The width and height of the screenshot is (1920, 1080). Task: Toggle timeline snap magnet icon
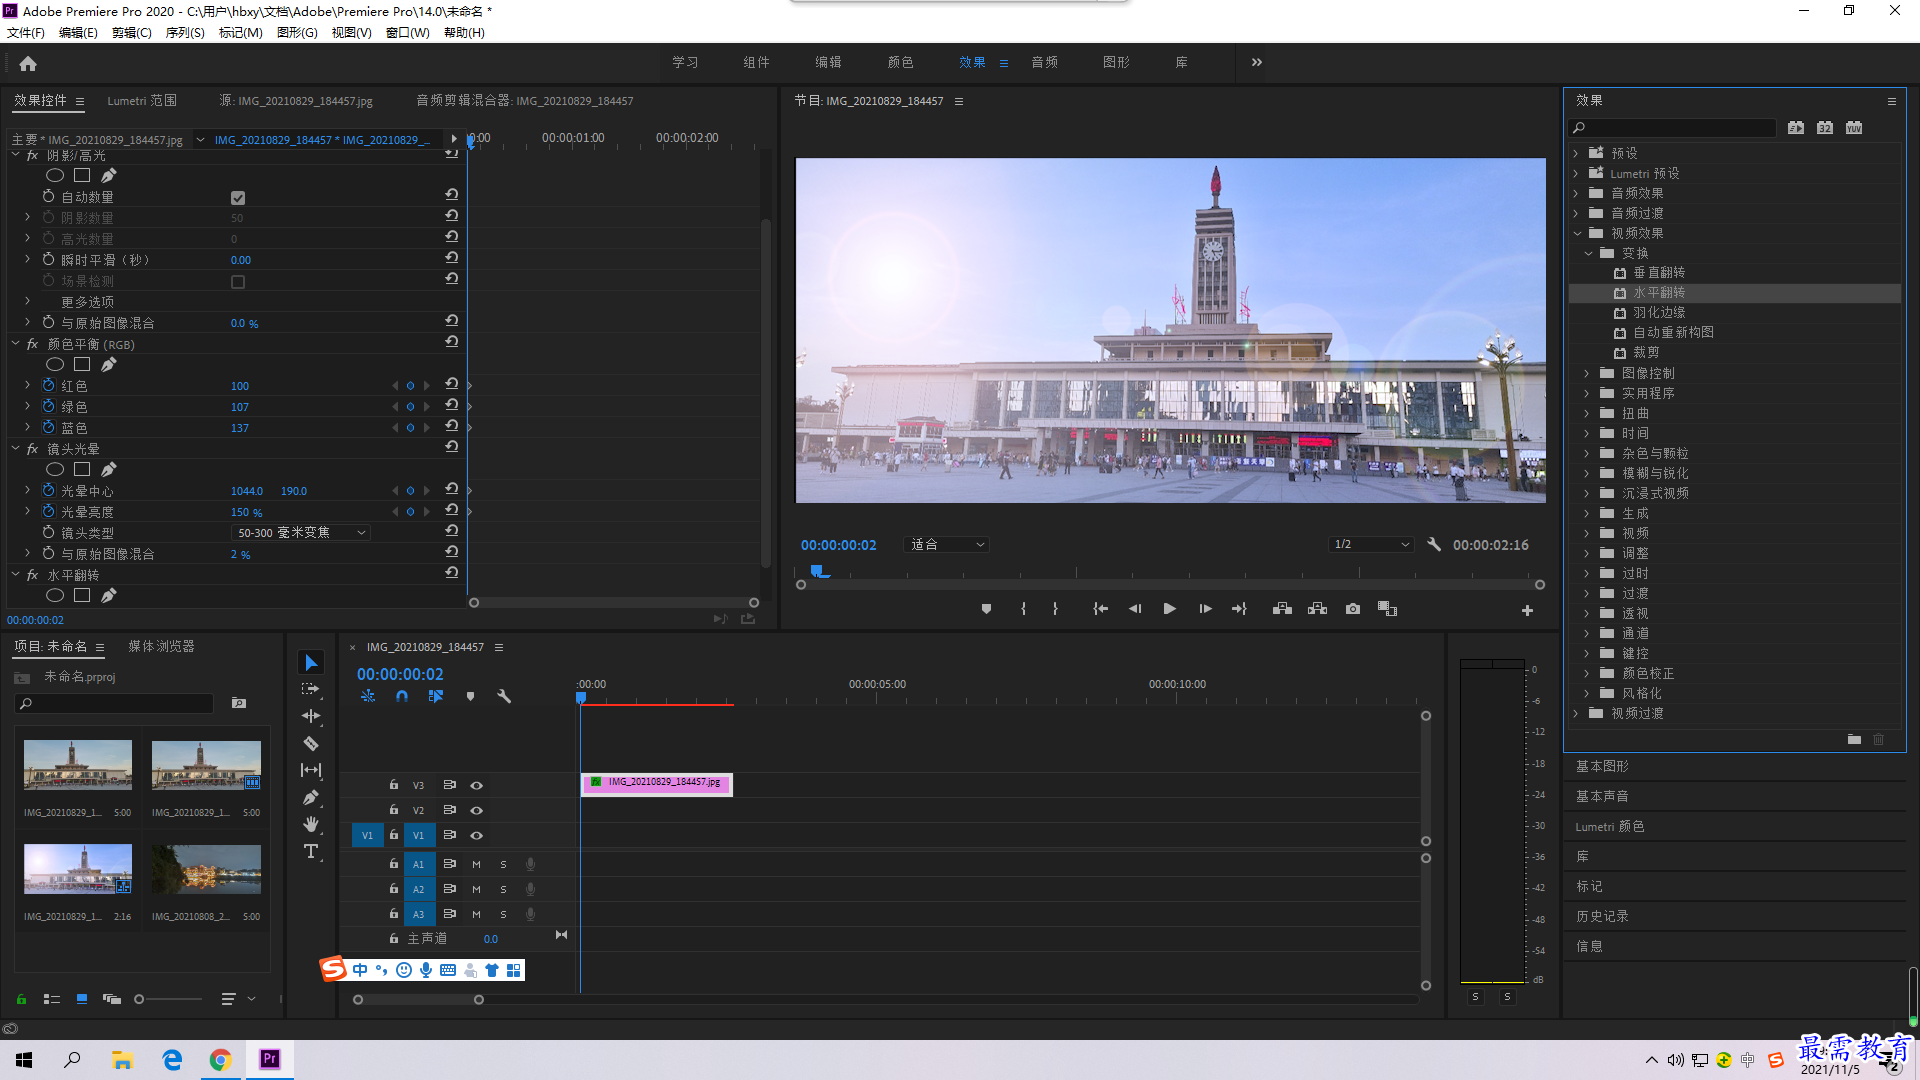click(402, 697)
